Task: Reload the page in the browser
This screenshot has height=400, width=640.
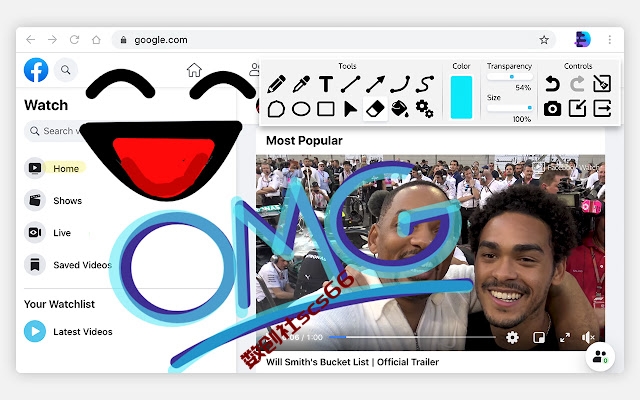Action: (74, 40)
